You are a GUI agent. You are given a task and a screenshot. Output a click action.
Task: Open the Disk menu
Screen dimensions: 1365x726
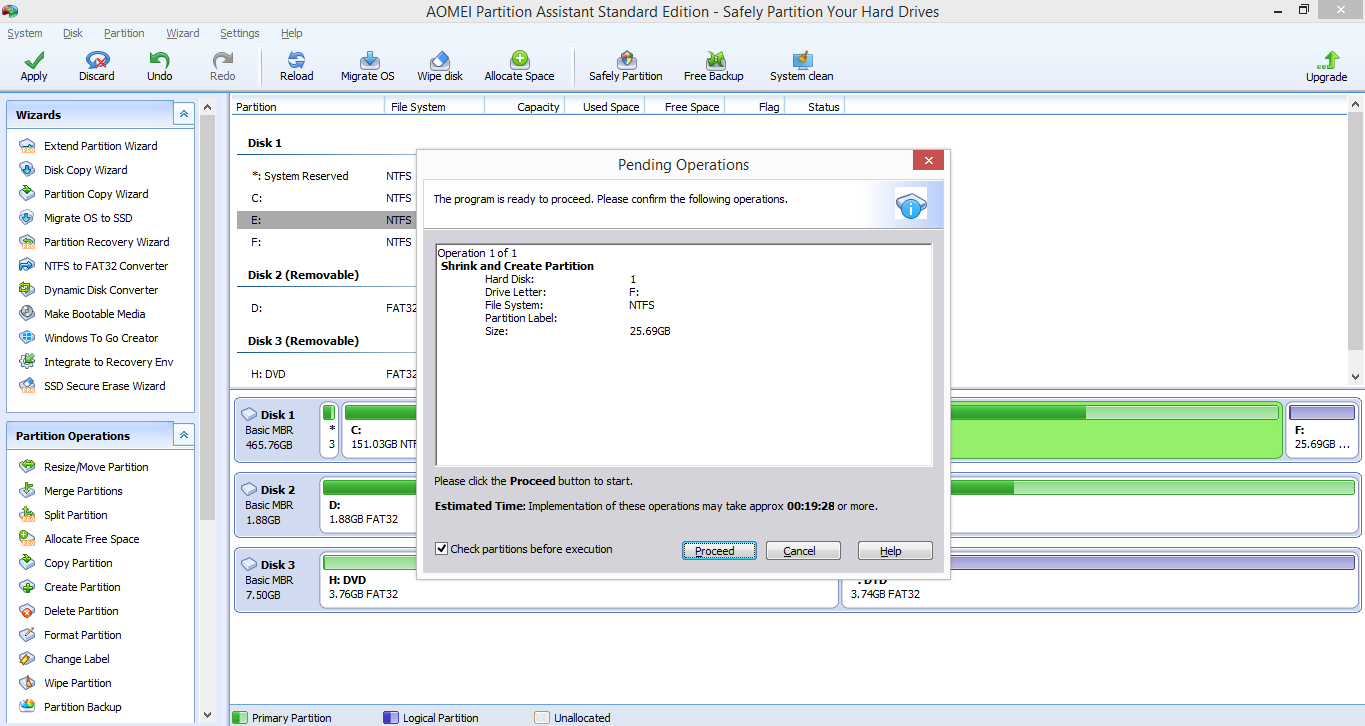[73, 33]
